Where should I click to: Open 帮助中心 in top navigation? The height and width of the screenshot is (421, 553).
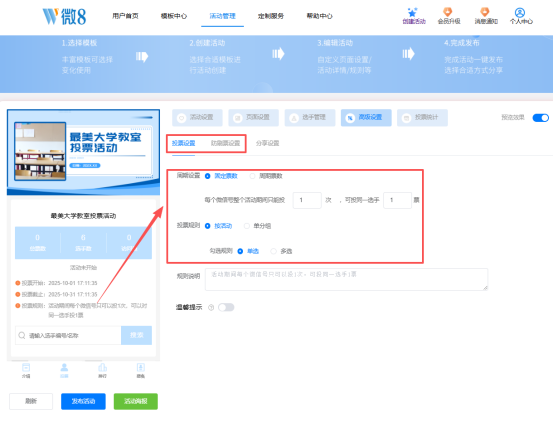coord(320,16)
